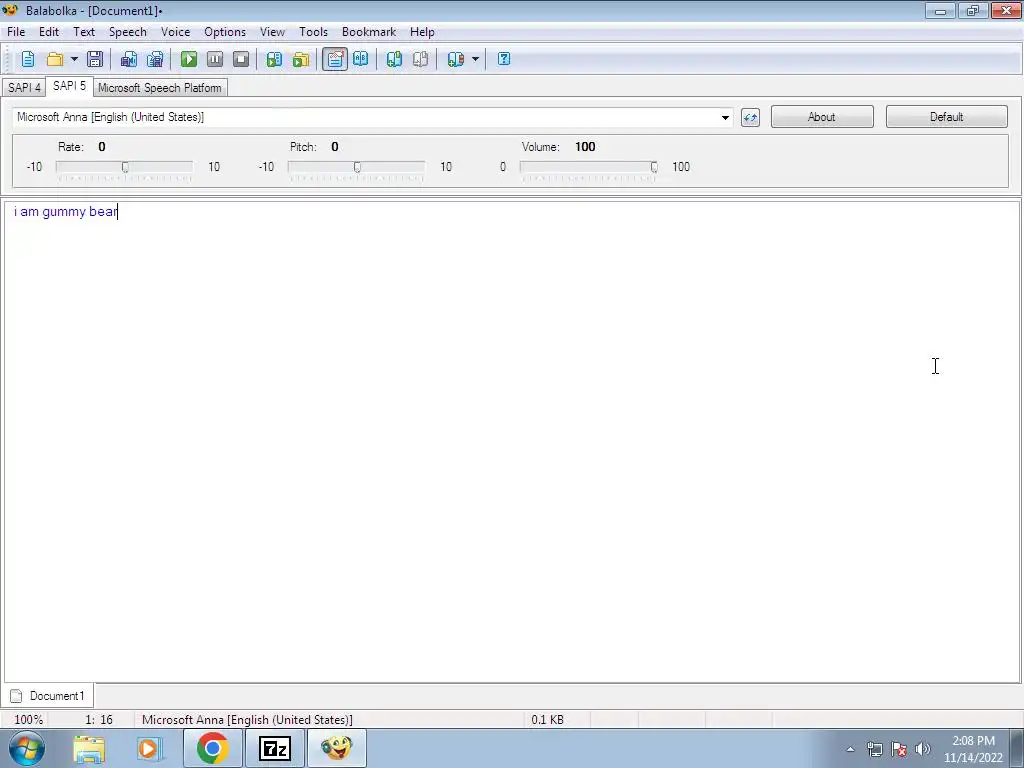1024x768 pixels.
Task: Click in the text area after 'i am gummy bear'
Action: click(120, 212)
